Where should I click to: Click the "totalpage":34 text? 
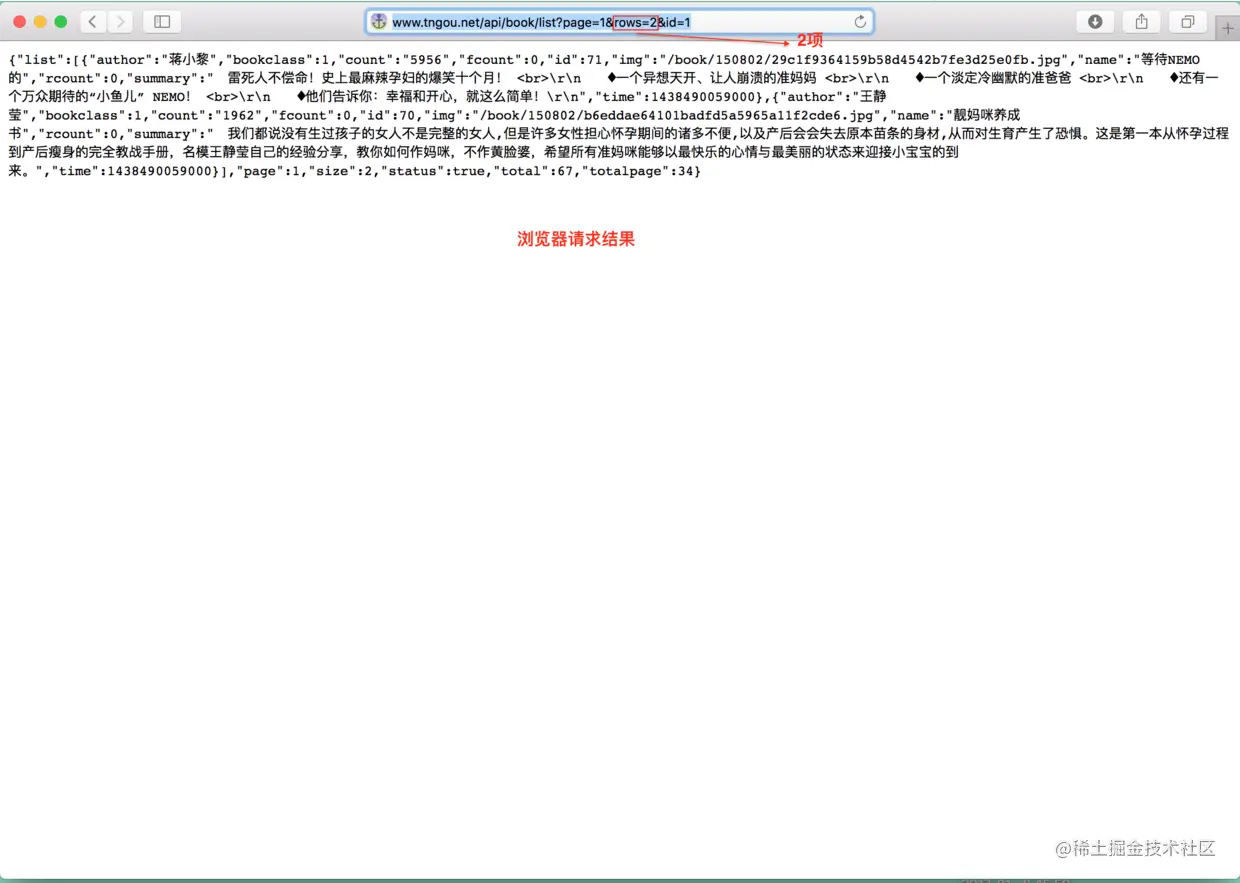point(639,172)
